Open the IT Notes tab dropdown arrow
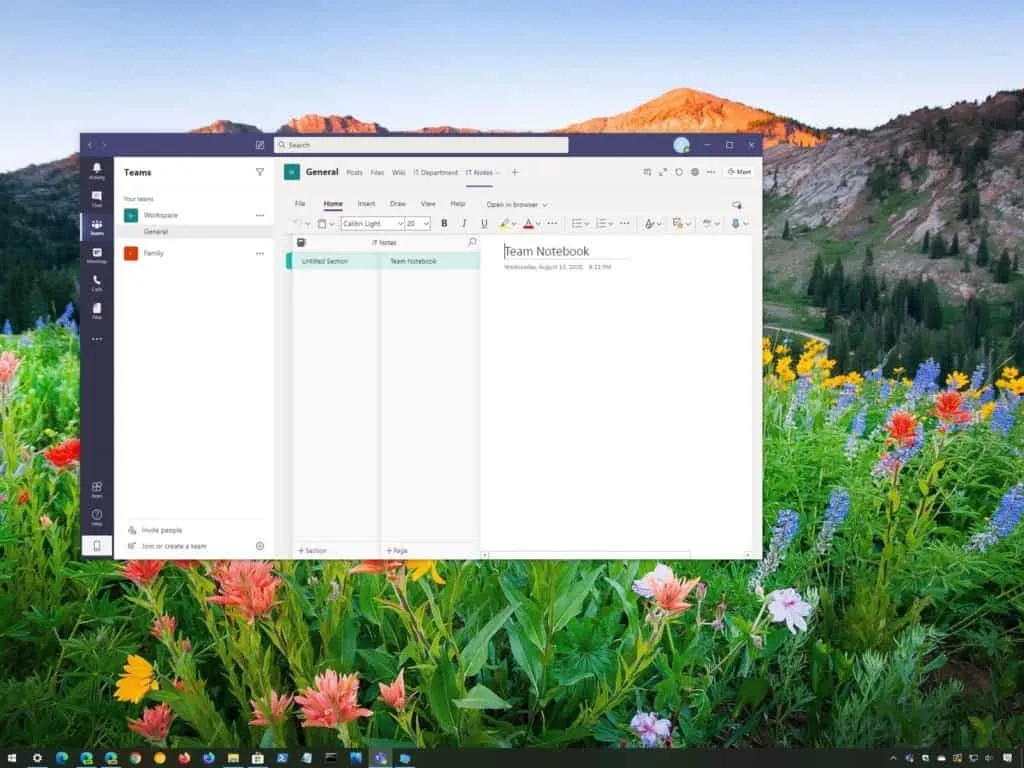 [496, 171]
